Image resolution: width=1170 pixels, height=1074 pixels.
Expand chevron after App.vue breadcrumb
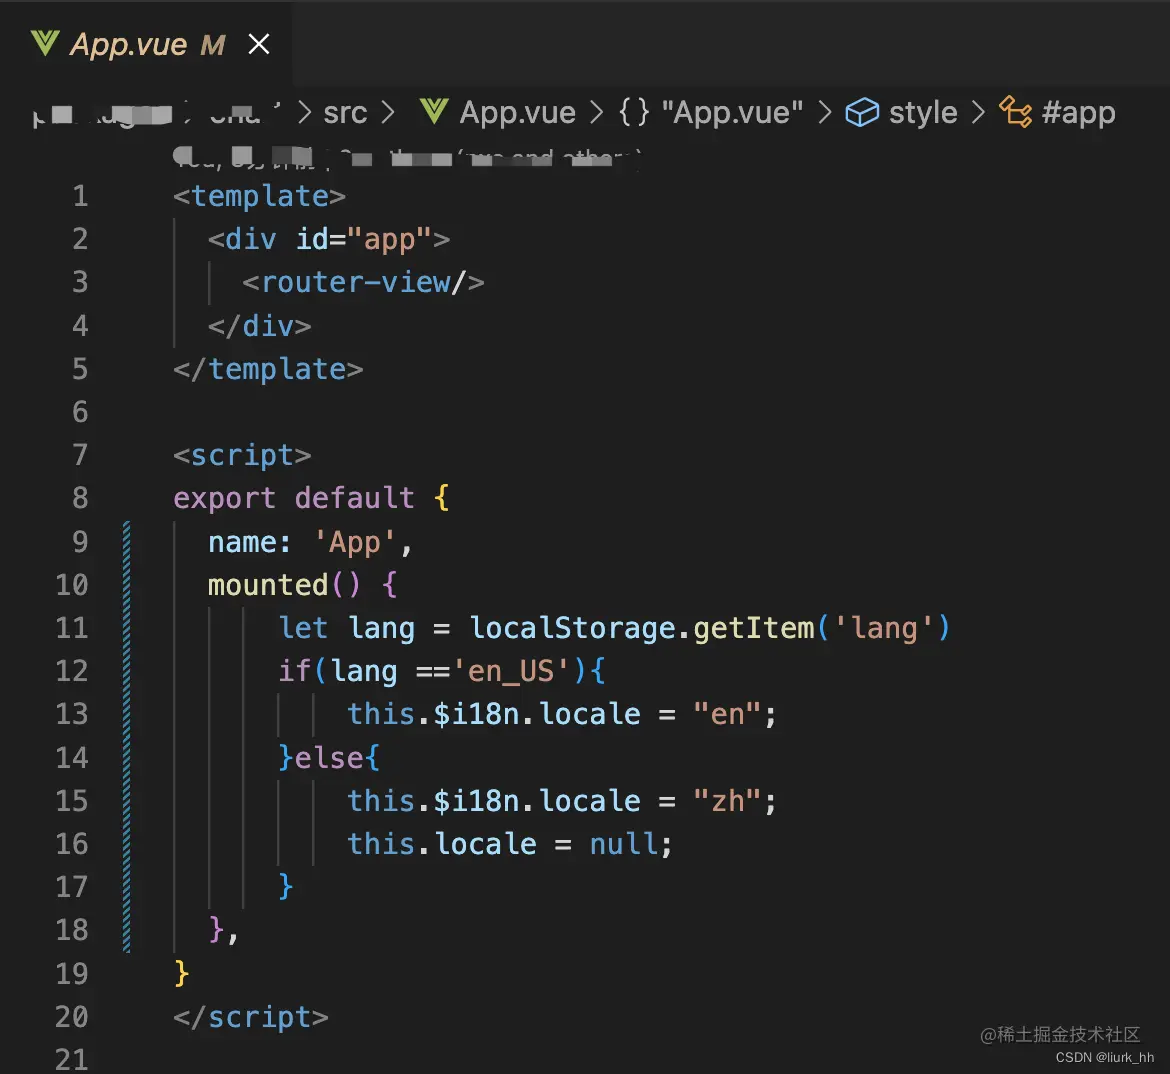point(596,113)
